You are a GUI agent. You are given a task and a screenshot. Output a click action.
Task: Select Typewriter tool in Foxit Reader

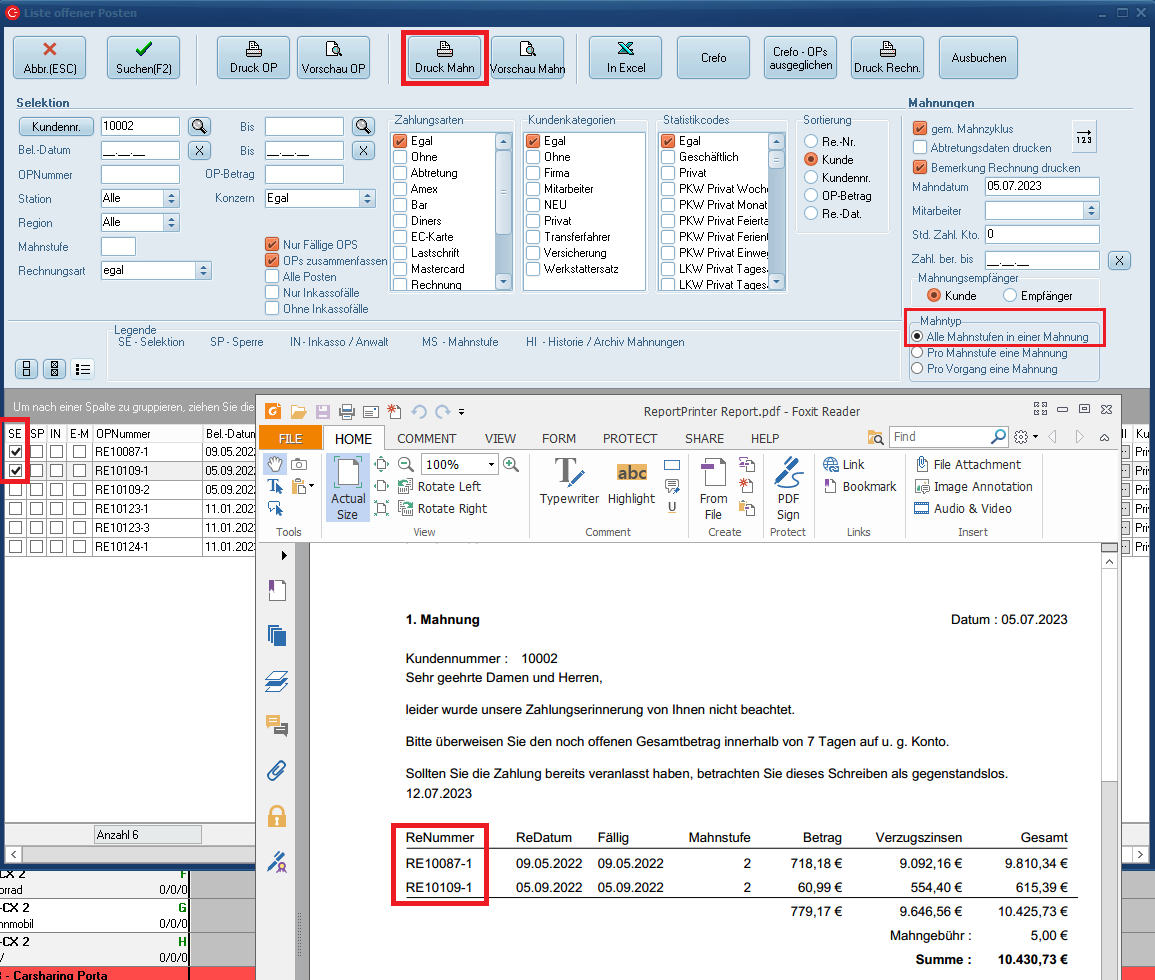[569, 481]
